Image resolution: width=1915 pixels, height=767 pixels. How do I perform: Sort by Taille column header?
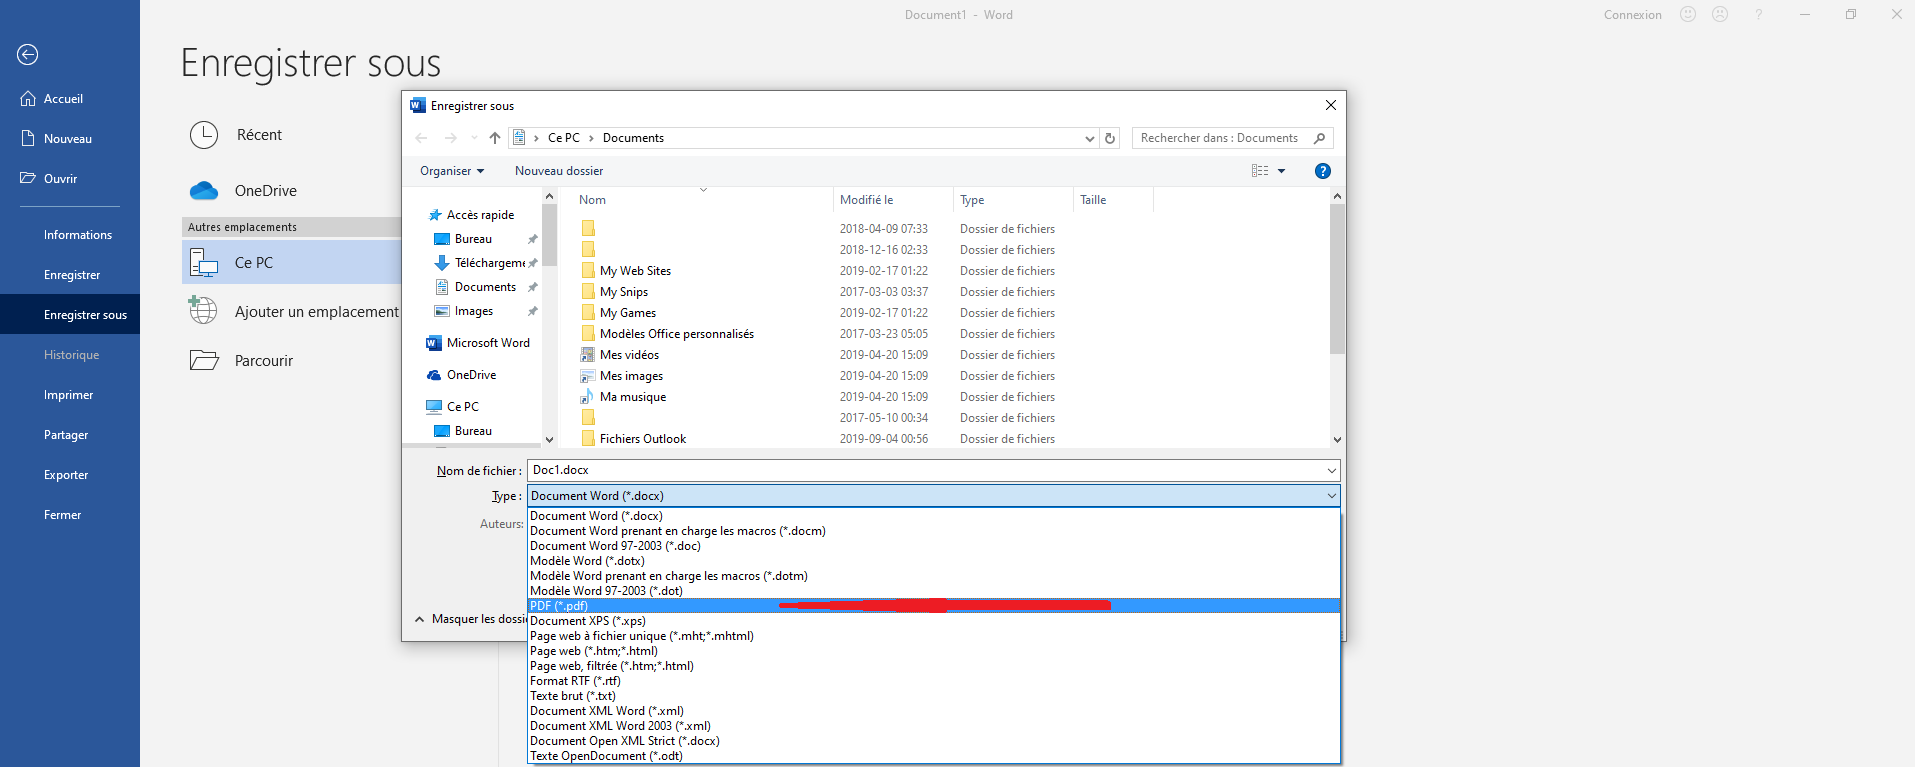point(1113,200)
